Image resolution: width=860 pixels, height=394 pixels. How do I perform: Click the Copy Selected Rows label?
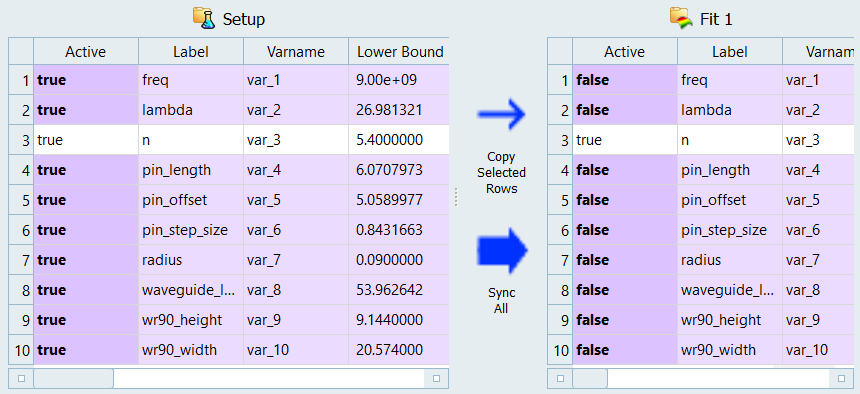point(501,172)
